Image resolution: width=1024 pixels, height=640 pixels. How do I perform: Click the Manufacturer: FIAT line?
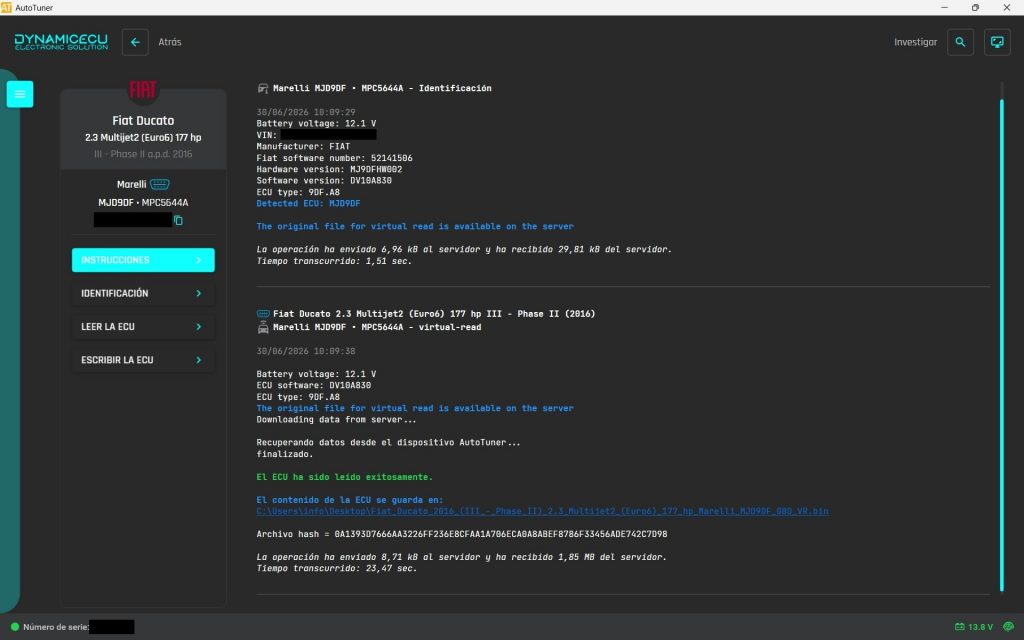coord(303,146)
